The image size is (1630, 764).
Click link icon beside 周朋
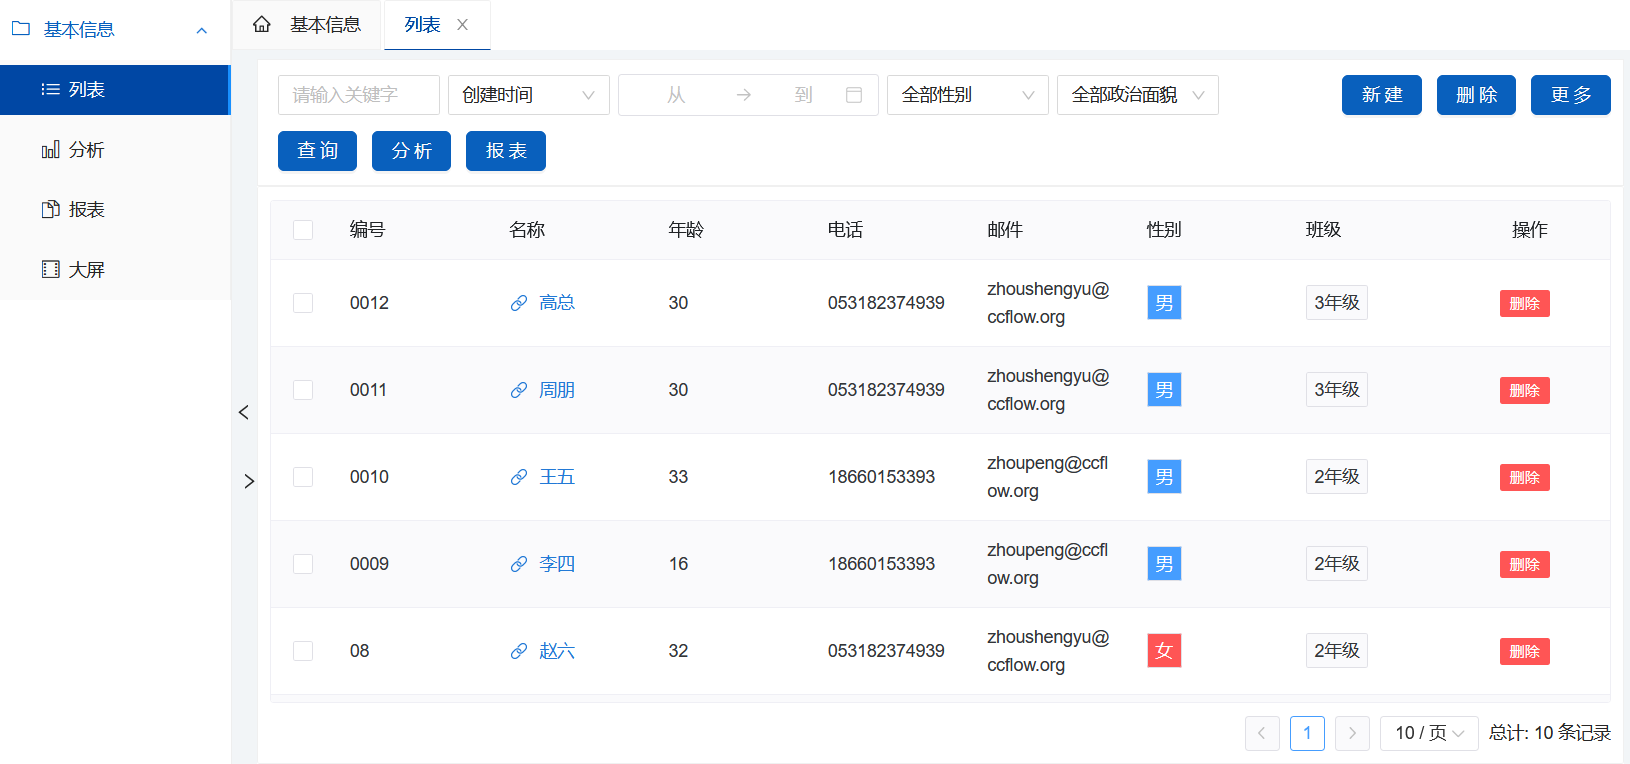[519, 390]
